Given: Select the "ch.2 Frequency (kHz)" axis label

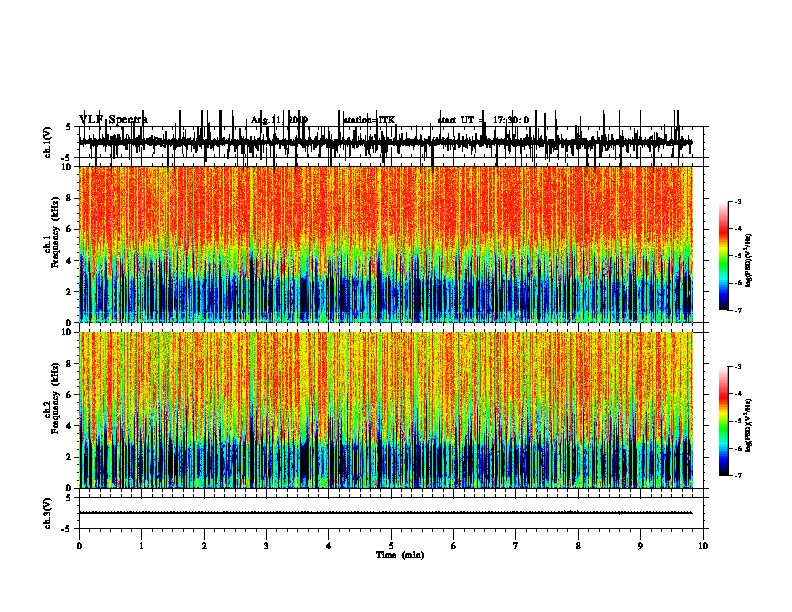Looking at the screenshot, I should [x=52, y=398].
